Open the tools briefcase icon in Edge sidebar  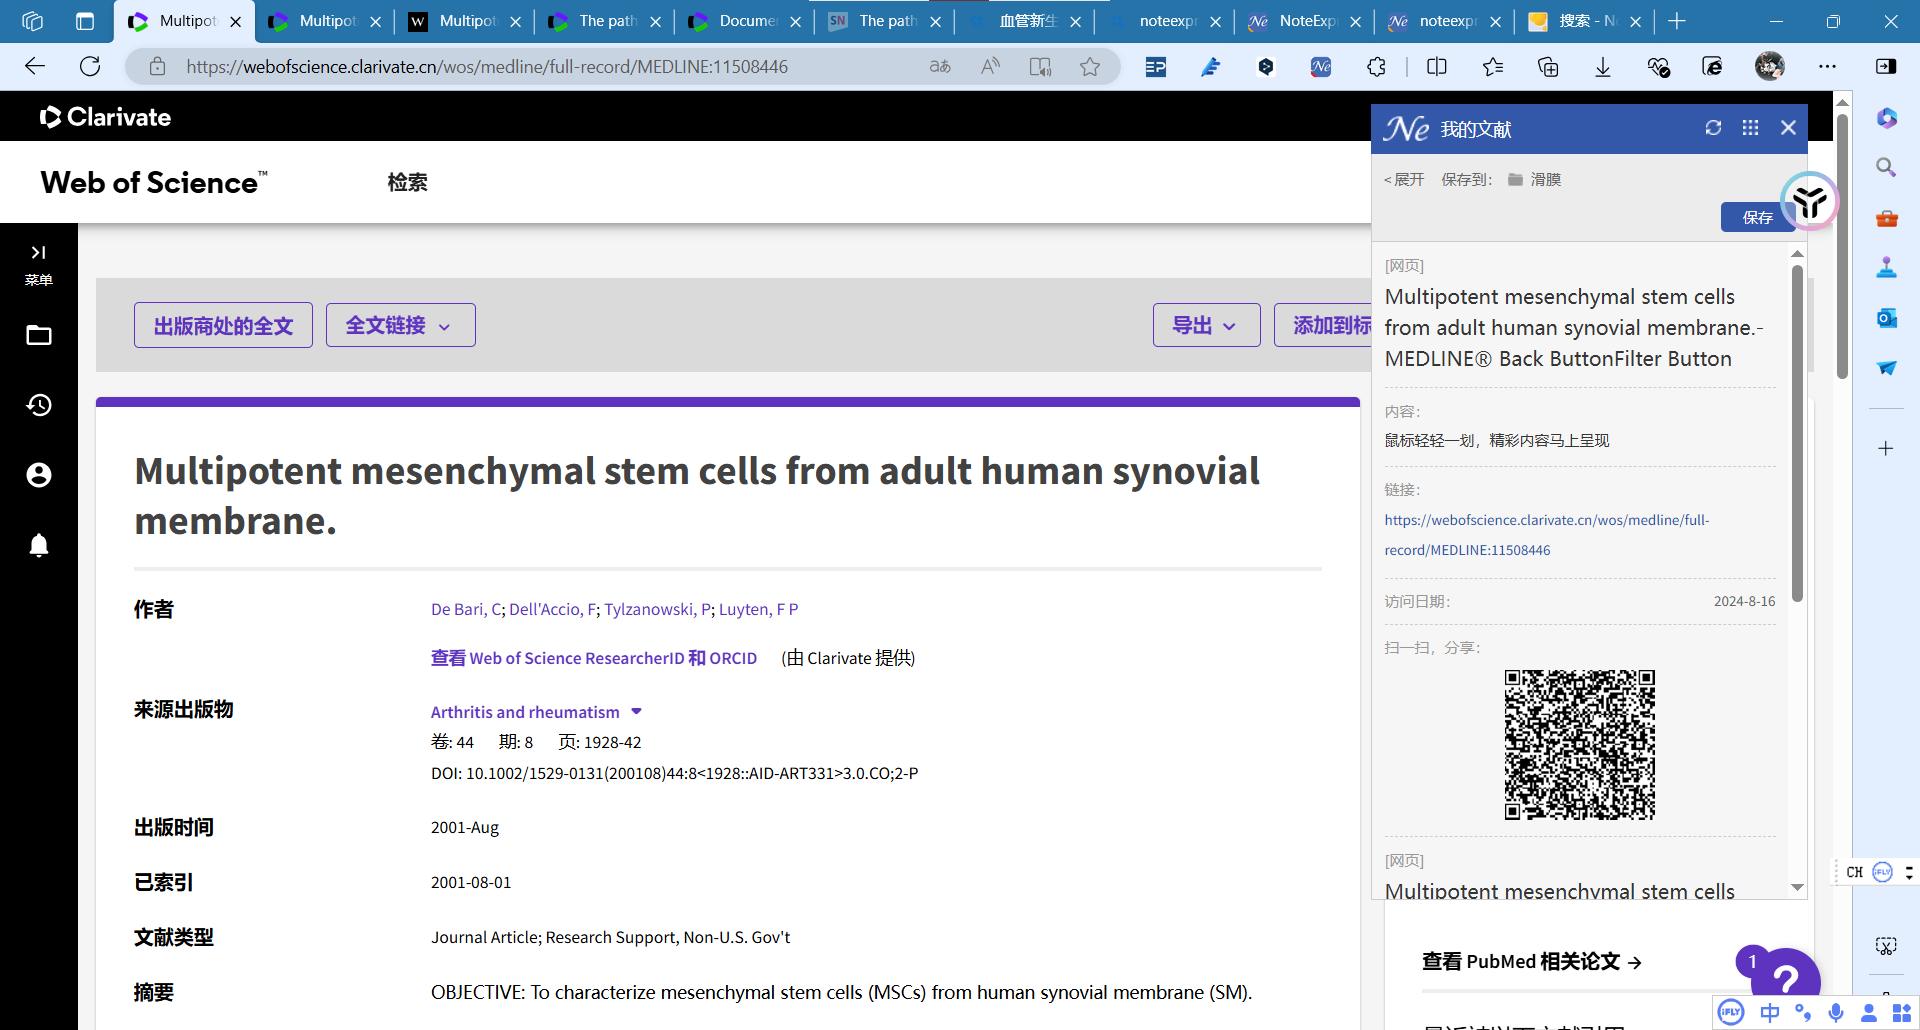pyautogui.click(x=1886, y=218)
